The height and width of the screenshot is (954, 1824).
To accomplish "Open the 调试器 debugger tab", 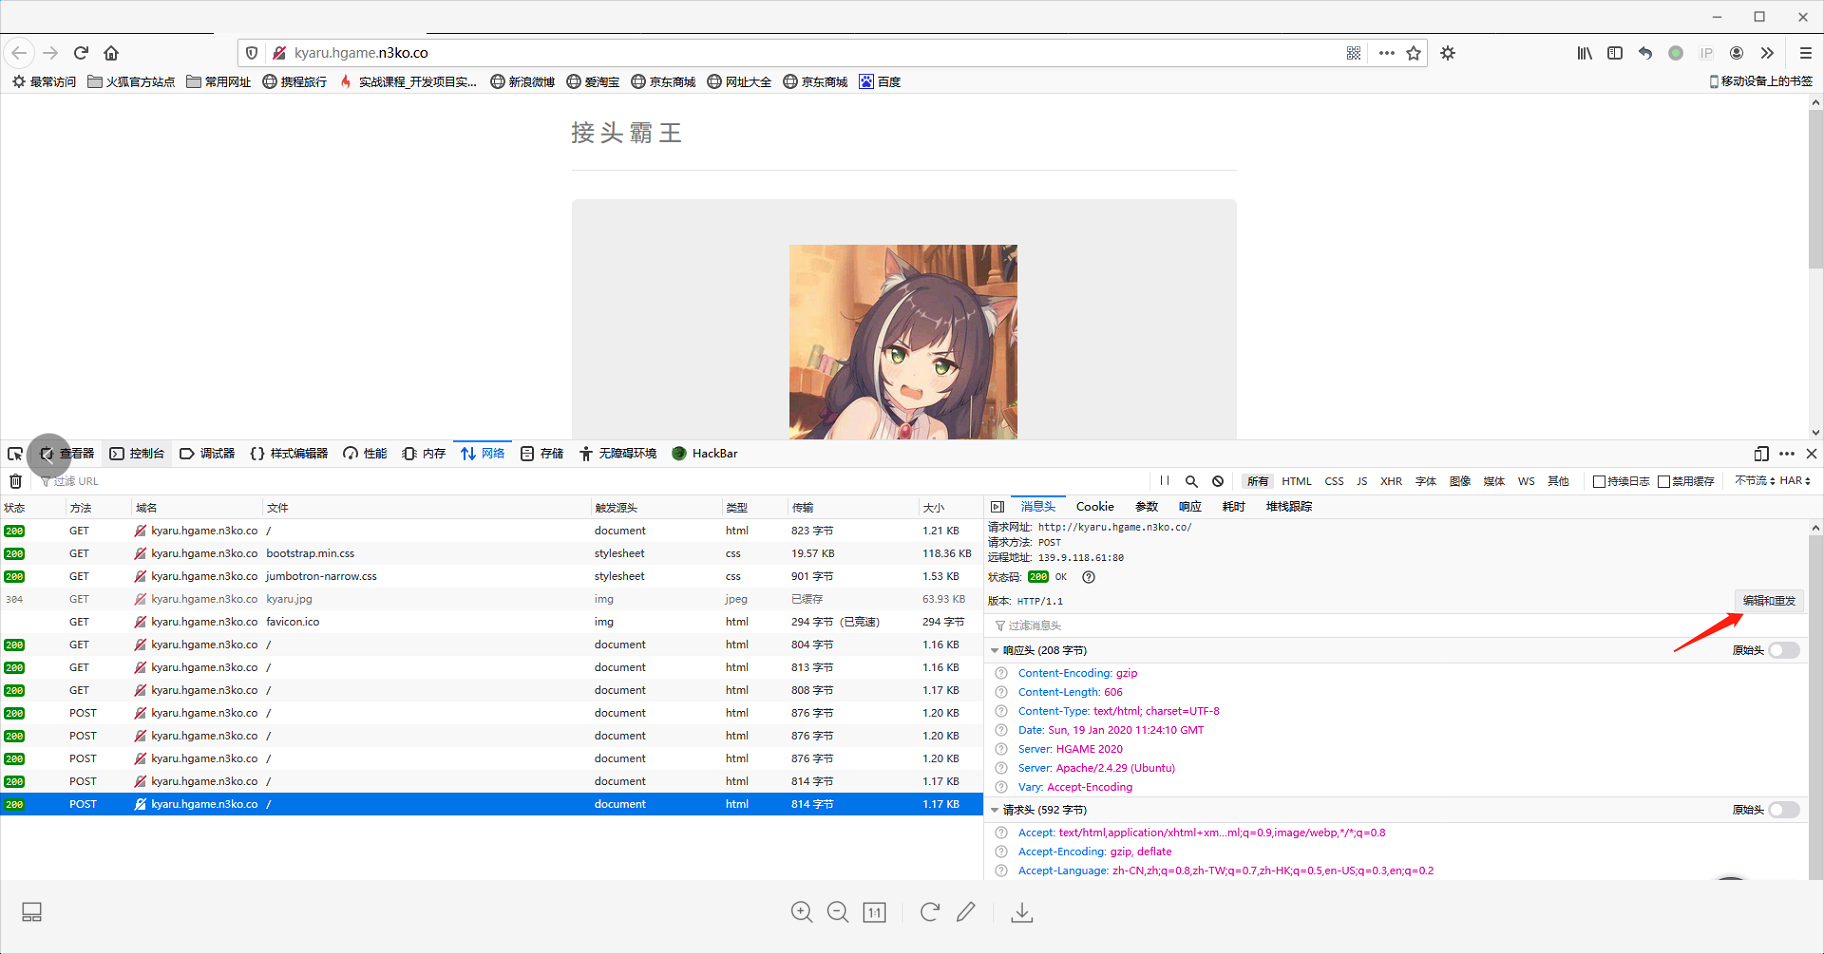I will click(x=207, y=454).
